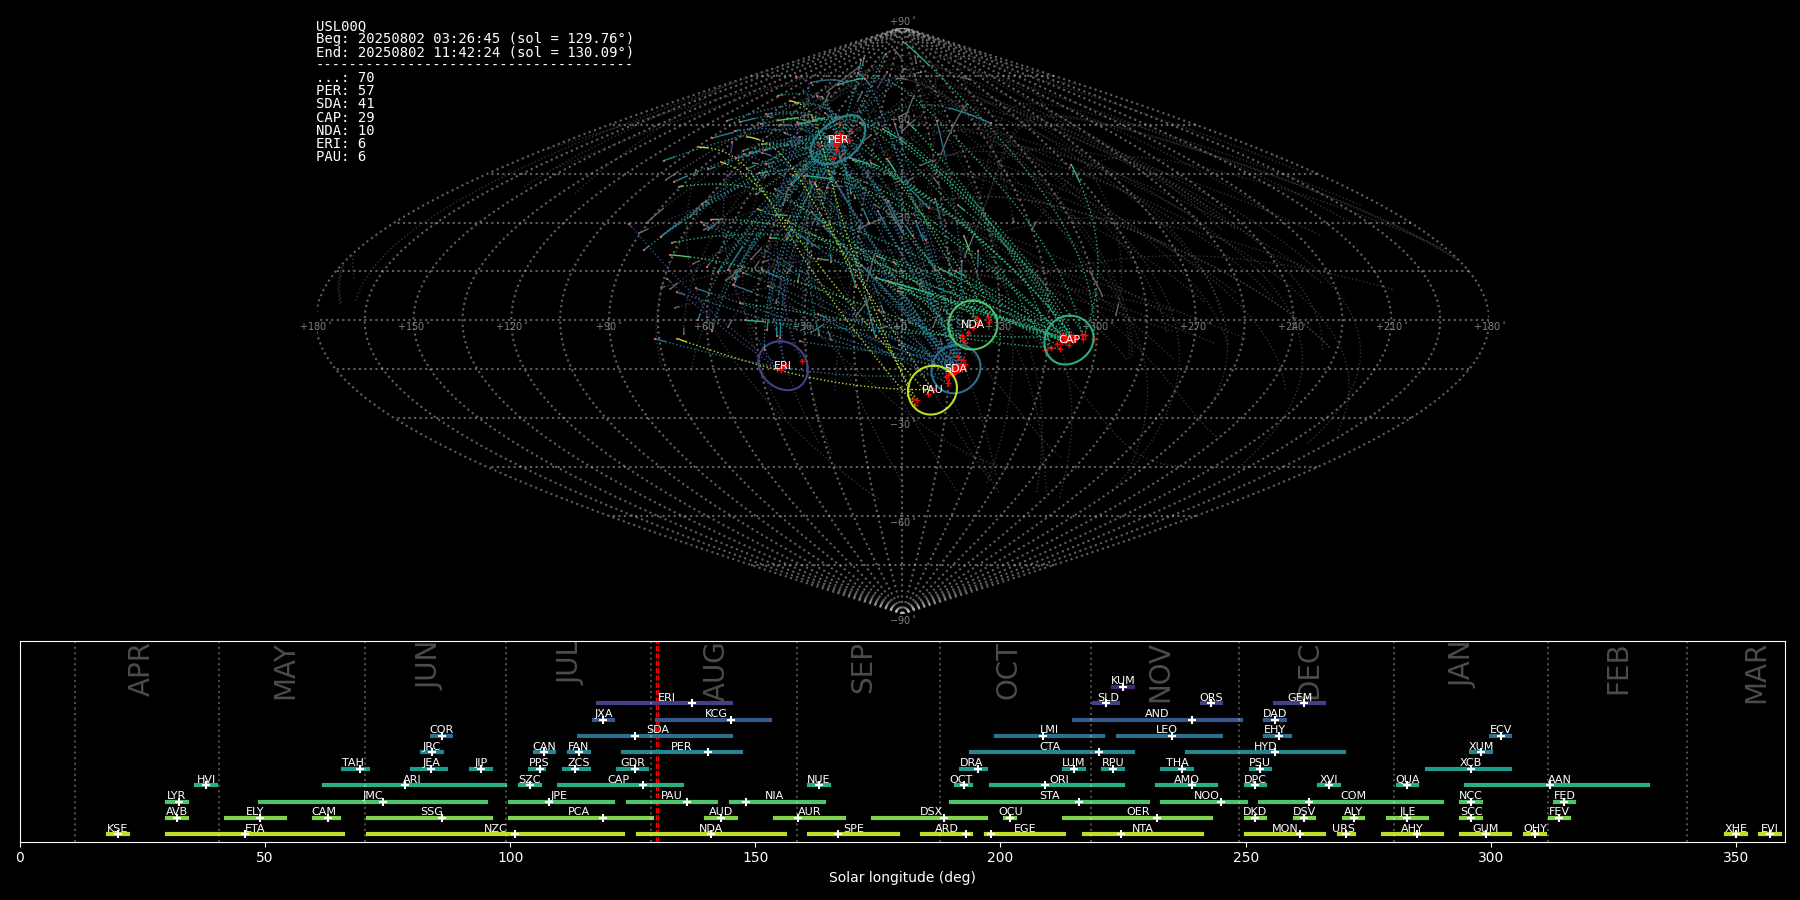This screenshot has height=900, width=1800.
Task: Select the AND activity bar in the timeline
Action: tap(1157, 720)
